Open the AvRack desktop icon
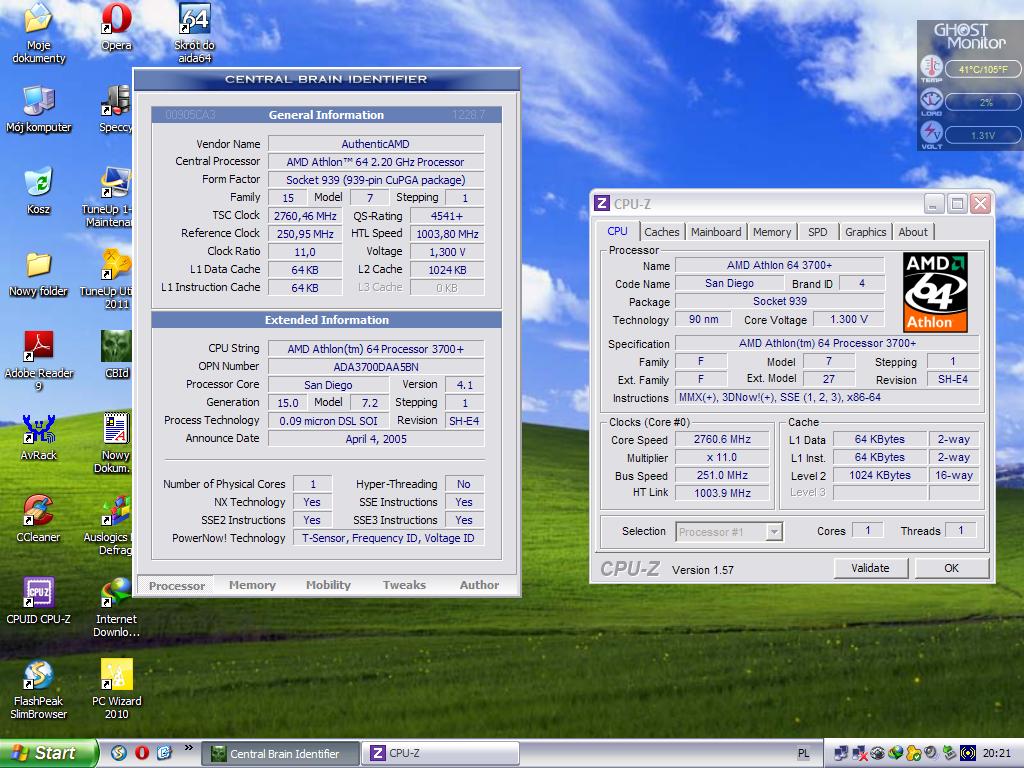 tap(38, 430)
